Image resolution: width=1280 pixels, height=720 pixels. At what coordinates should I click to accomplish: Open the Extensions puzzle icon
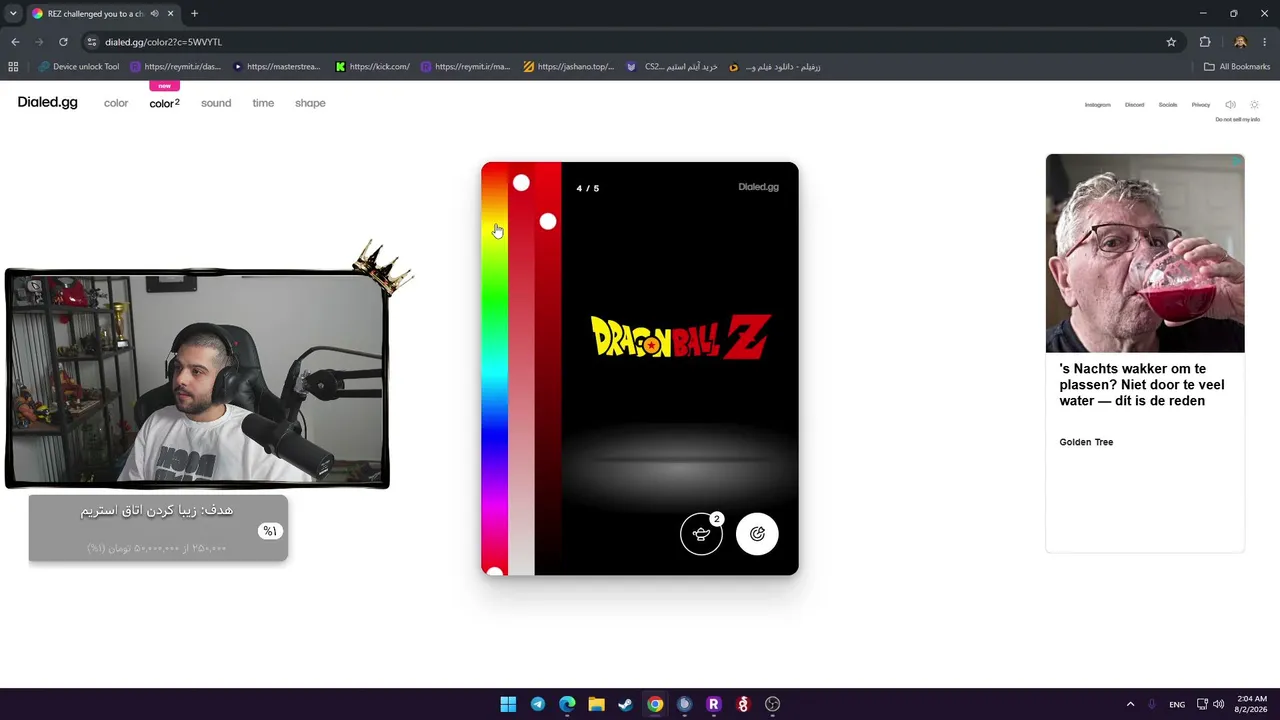click(1205, 42)
